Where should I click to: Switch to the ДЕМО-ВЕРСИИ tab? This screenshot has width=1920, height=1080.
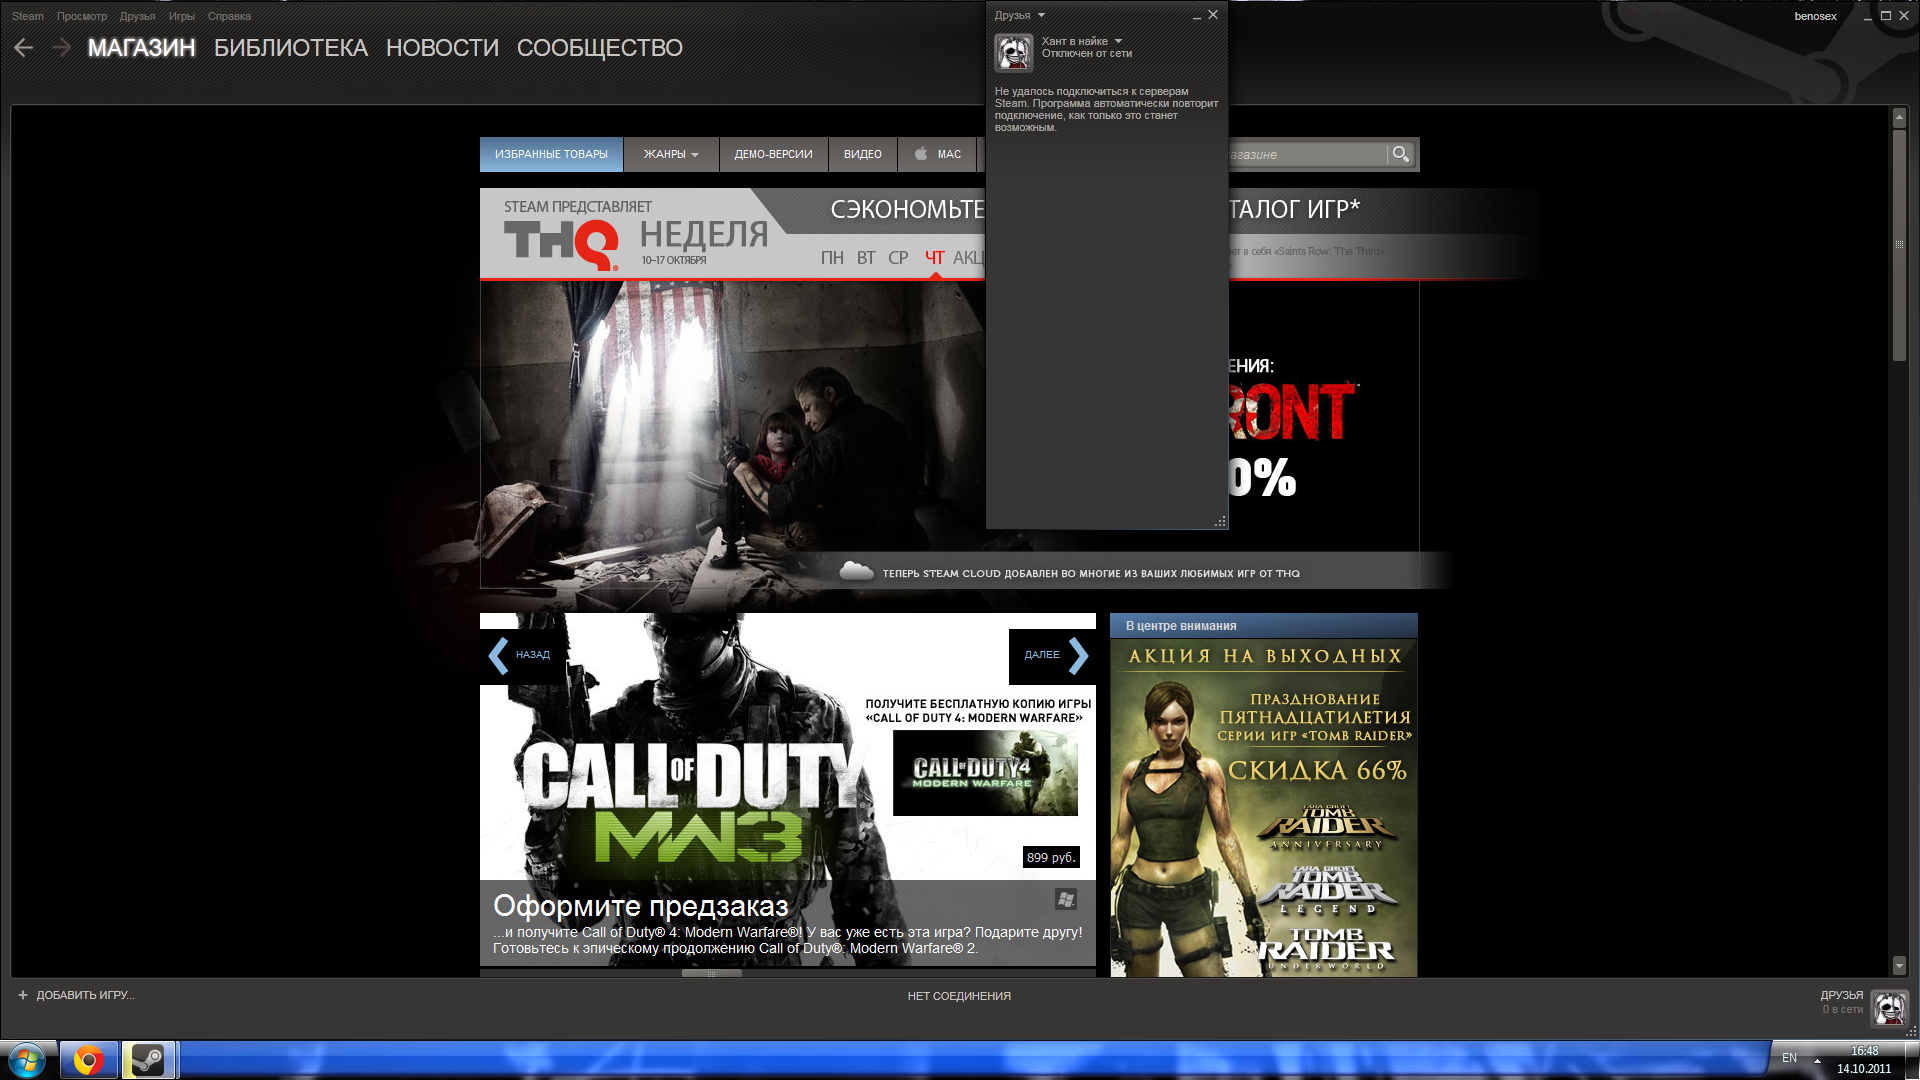tap(773, 154)
